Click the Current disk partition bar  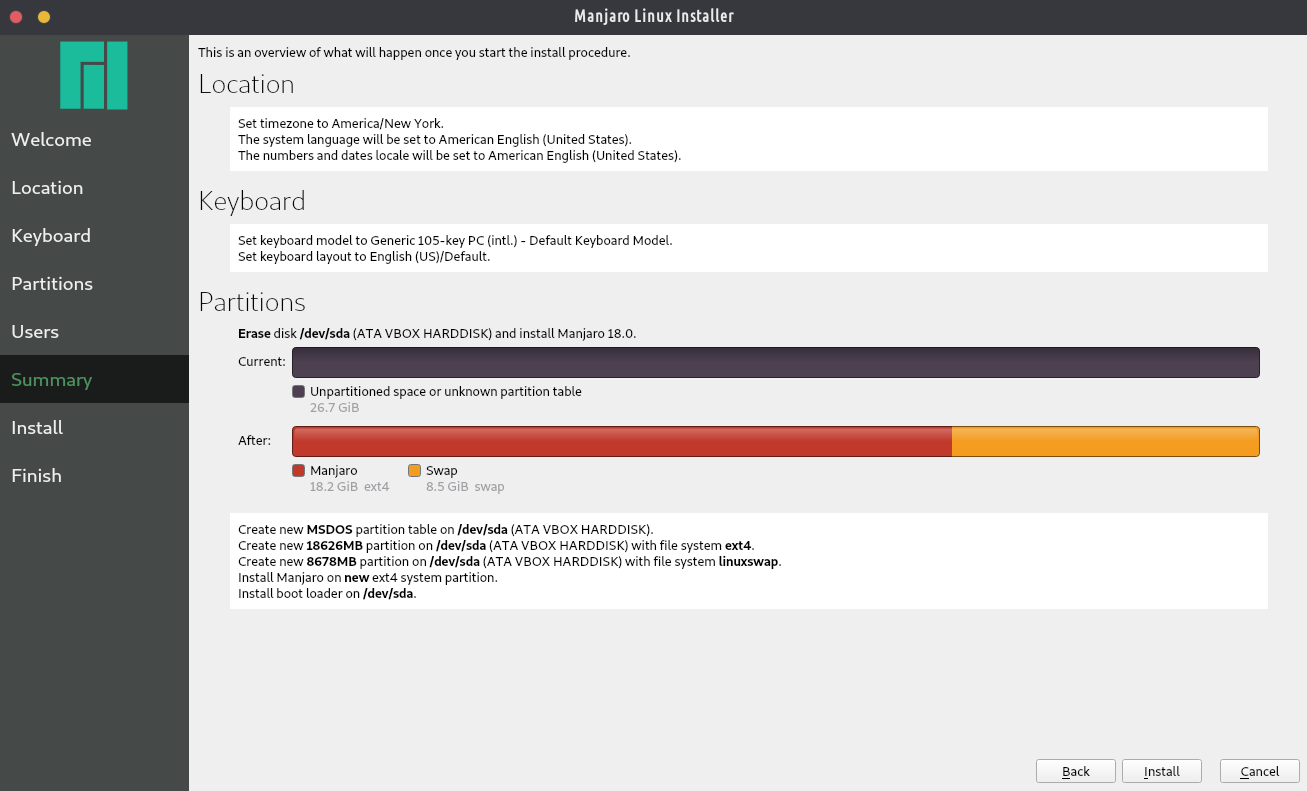775,362
